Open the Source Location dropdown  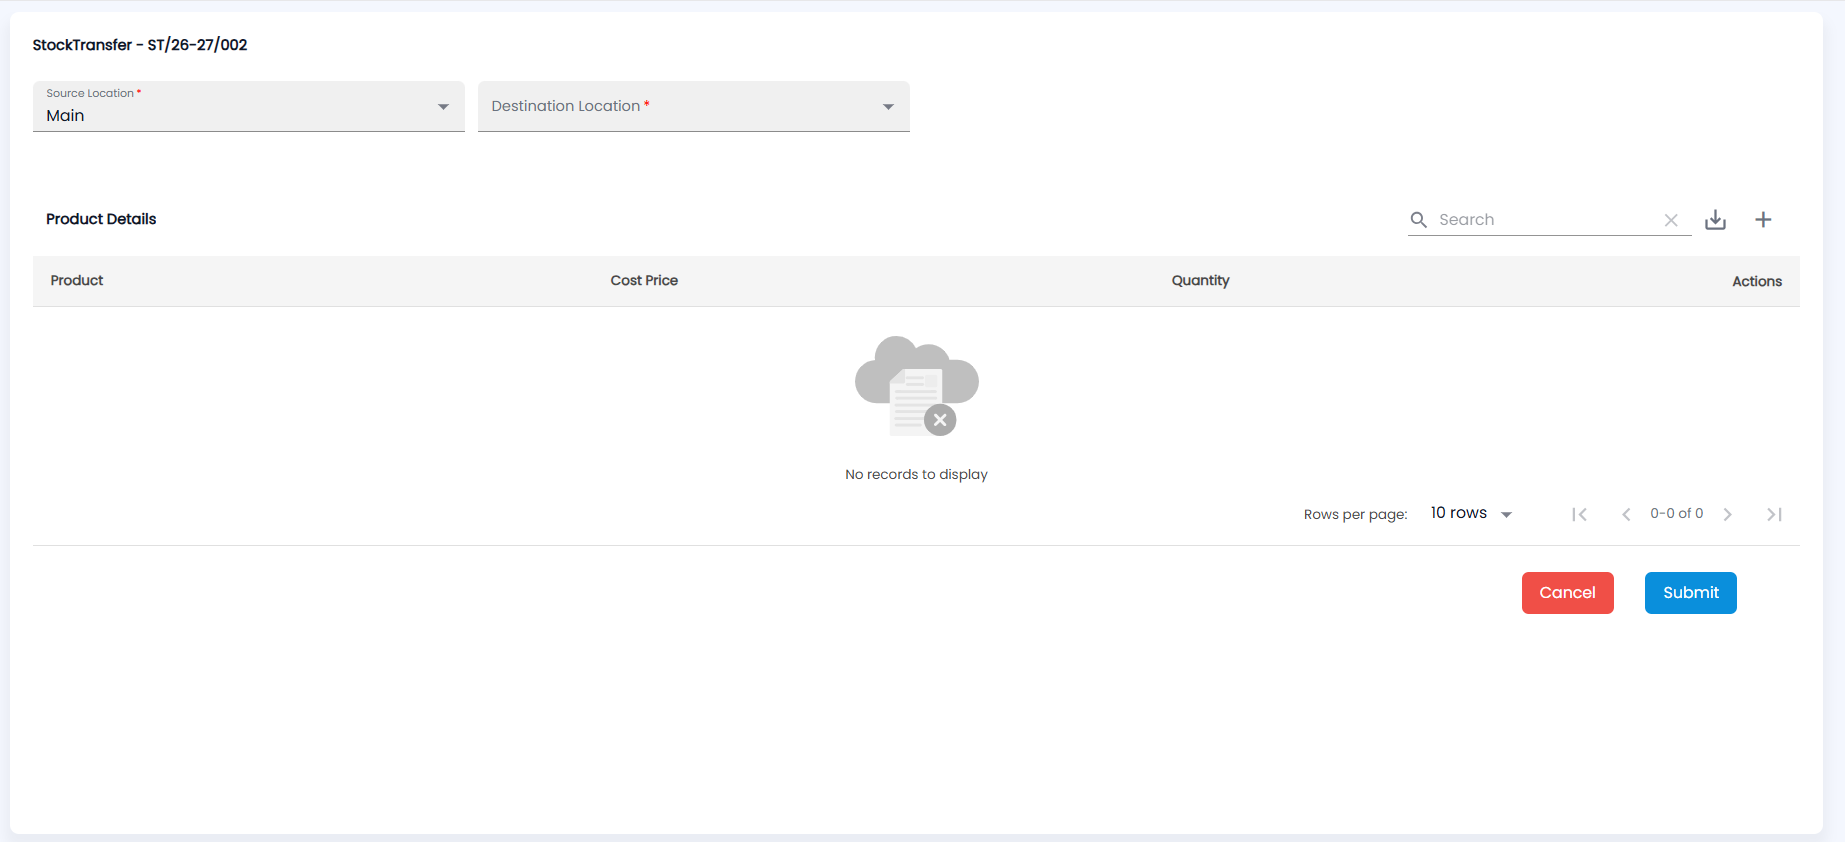249,106
